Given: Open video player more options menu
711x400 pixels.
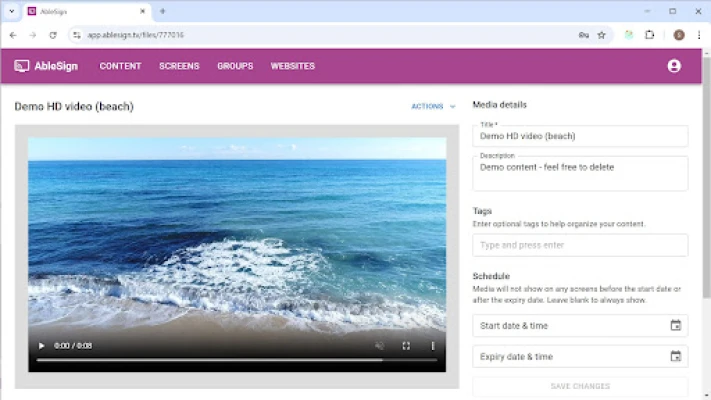Looking at the screenshot, I should 433,346.
